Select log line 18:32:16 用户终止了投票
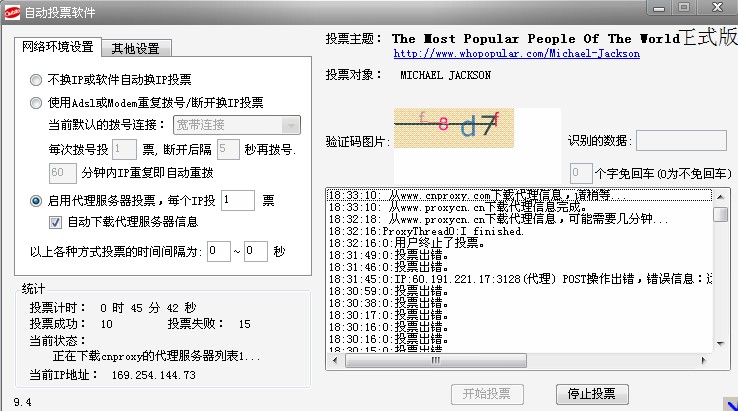Screen dimensions: 738x411 coord(519,243)
